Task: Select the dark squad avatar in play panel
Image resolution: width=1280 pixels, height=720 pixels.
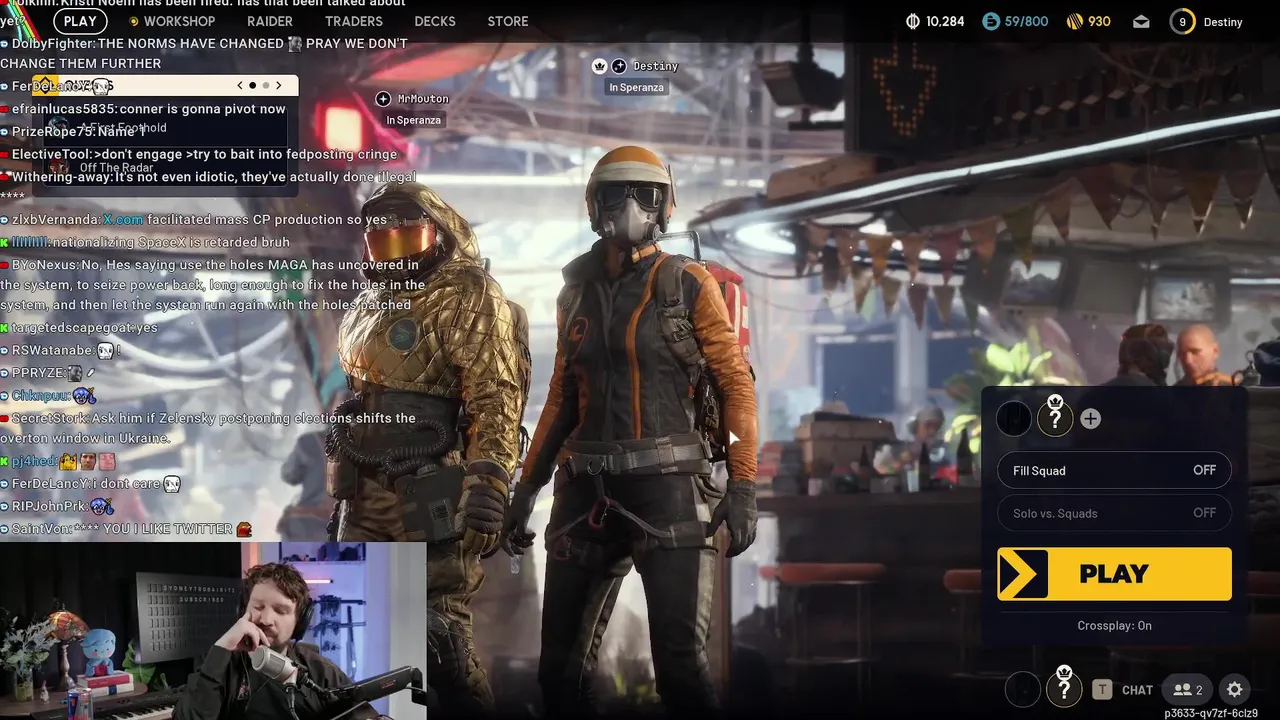Action: [1014, 419]
